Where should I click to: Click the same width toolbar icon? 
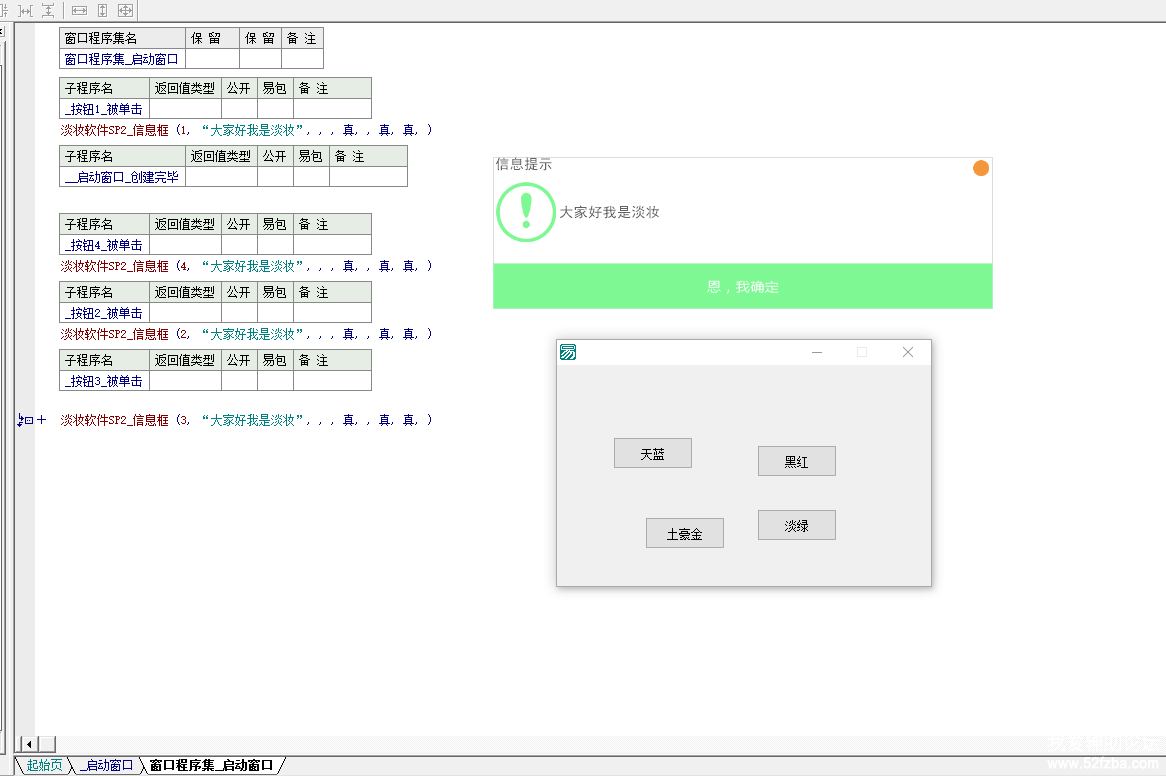tap(79, 10)
